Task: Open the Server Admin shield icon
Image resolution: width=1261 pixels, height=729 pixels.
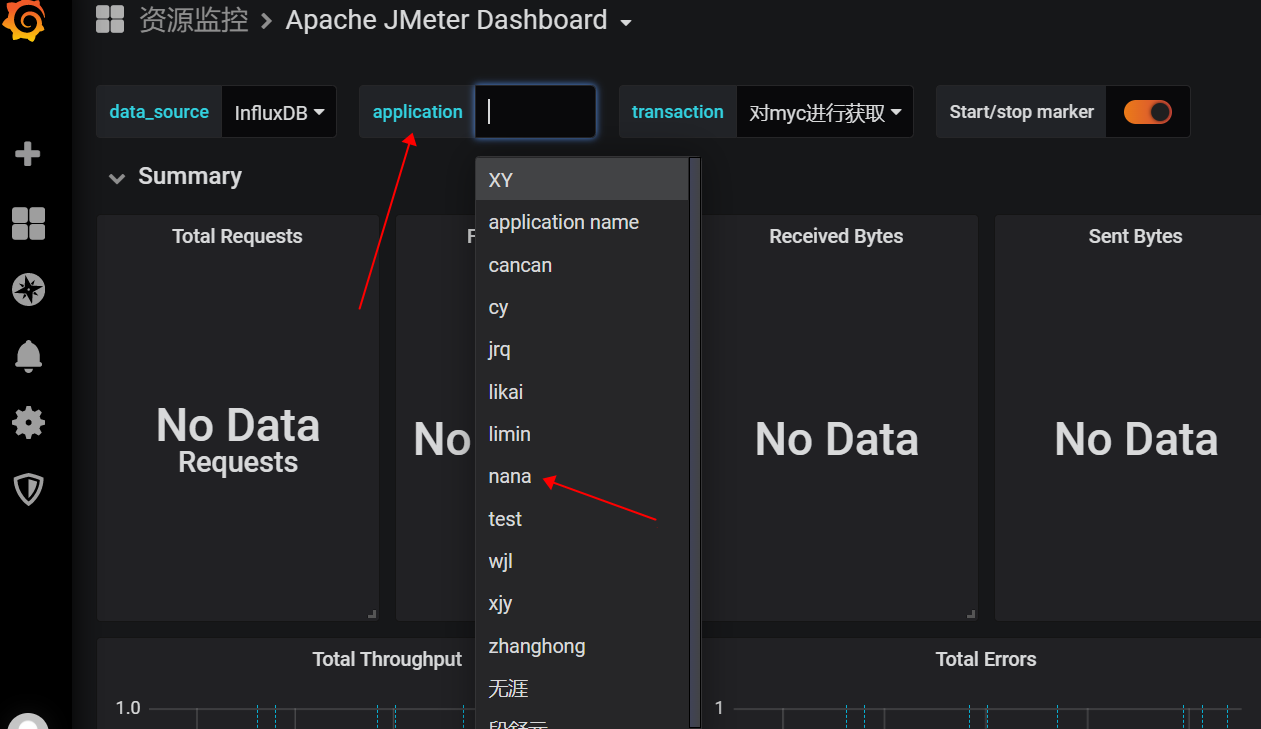Action: pyautogui.click(x=28, y=489)
